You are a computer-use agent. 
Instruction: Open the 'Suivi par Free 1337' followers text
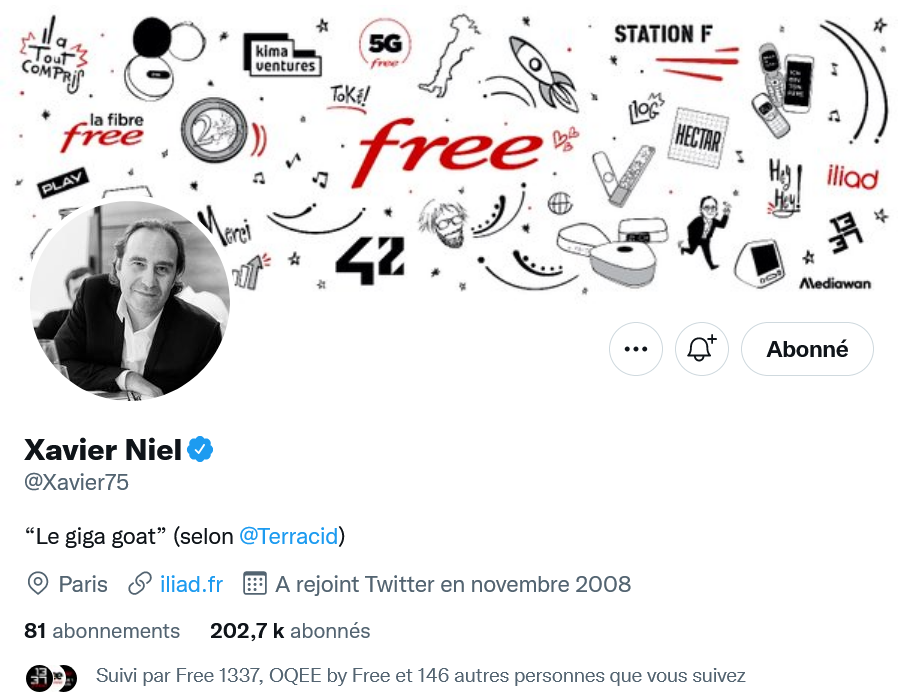(x=420, y=676)
